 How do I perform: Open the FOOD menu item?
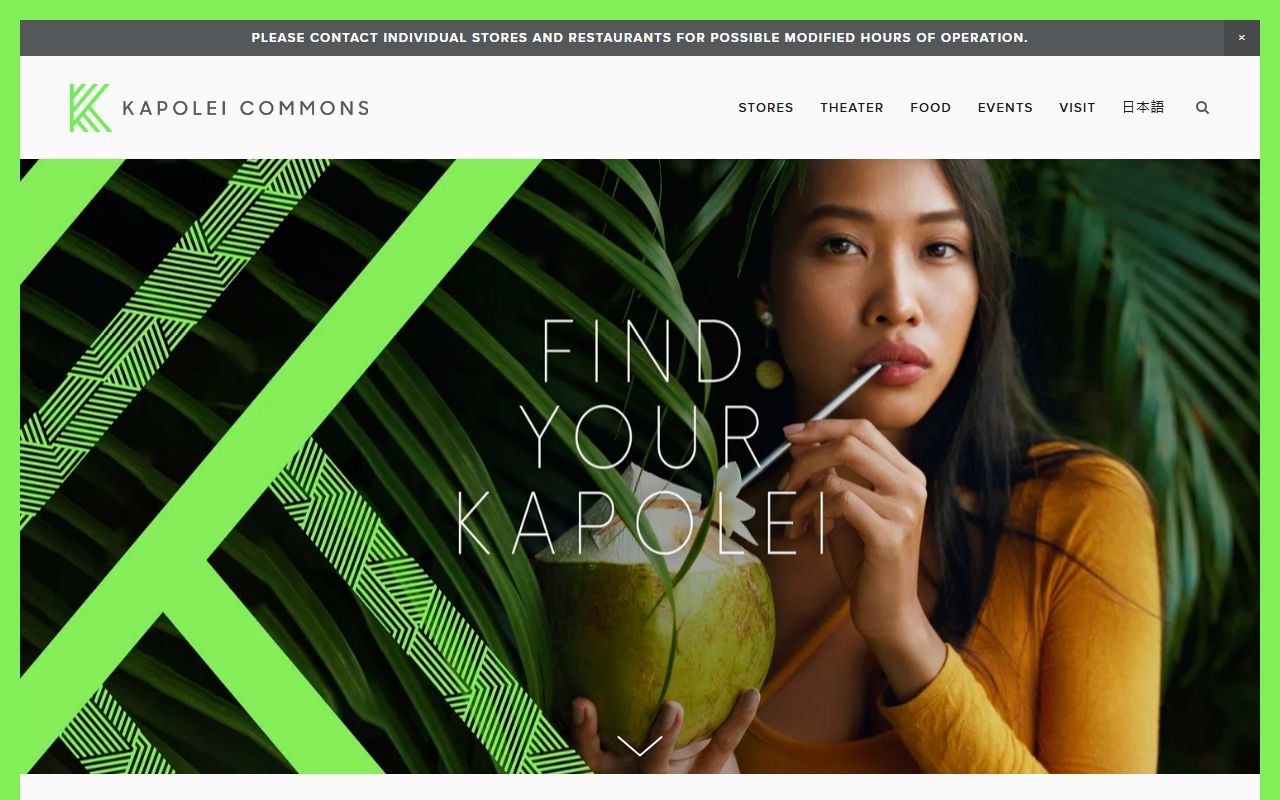point(930,108)
